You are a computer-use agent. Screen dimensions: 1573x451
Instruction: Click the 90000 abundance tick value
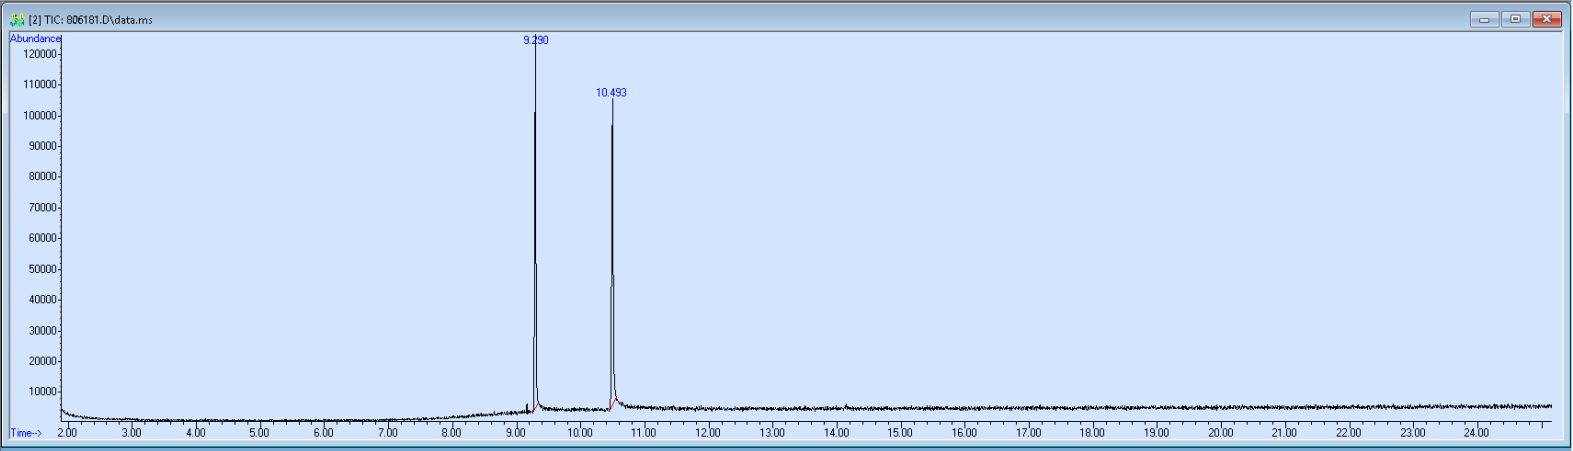click(x=42, y=146)
